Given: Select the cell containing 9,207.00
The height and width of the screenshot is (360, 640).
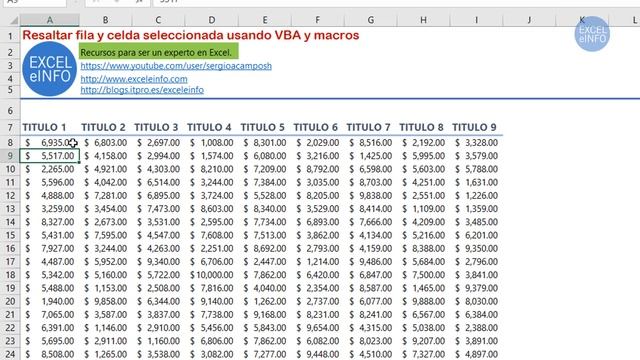Looking at the screenshot, I should [x=424, y=341].
